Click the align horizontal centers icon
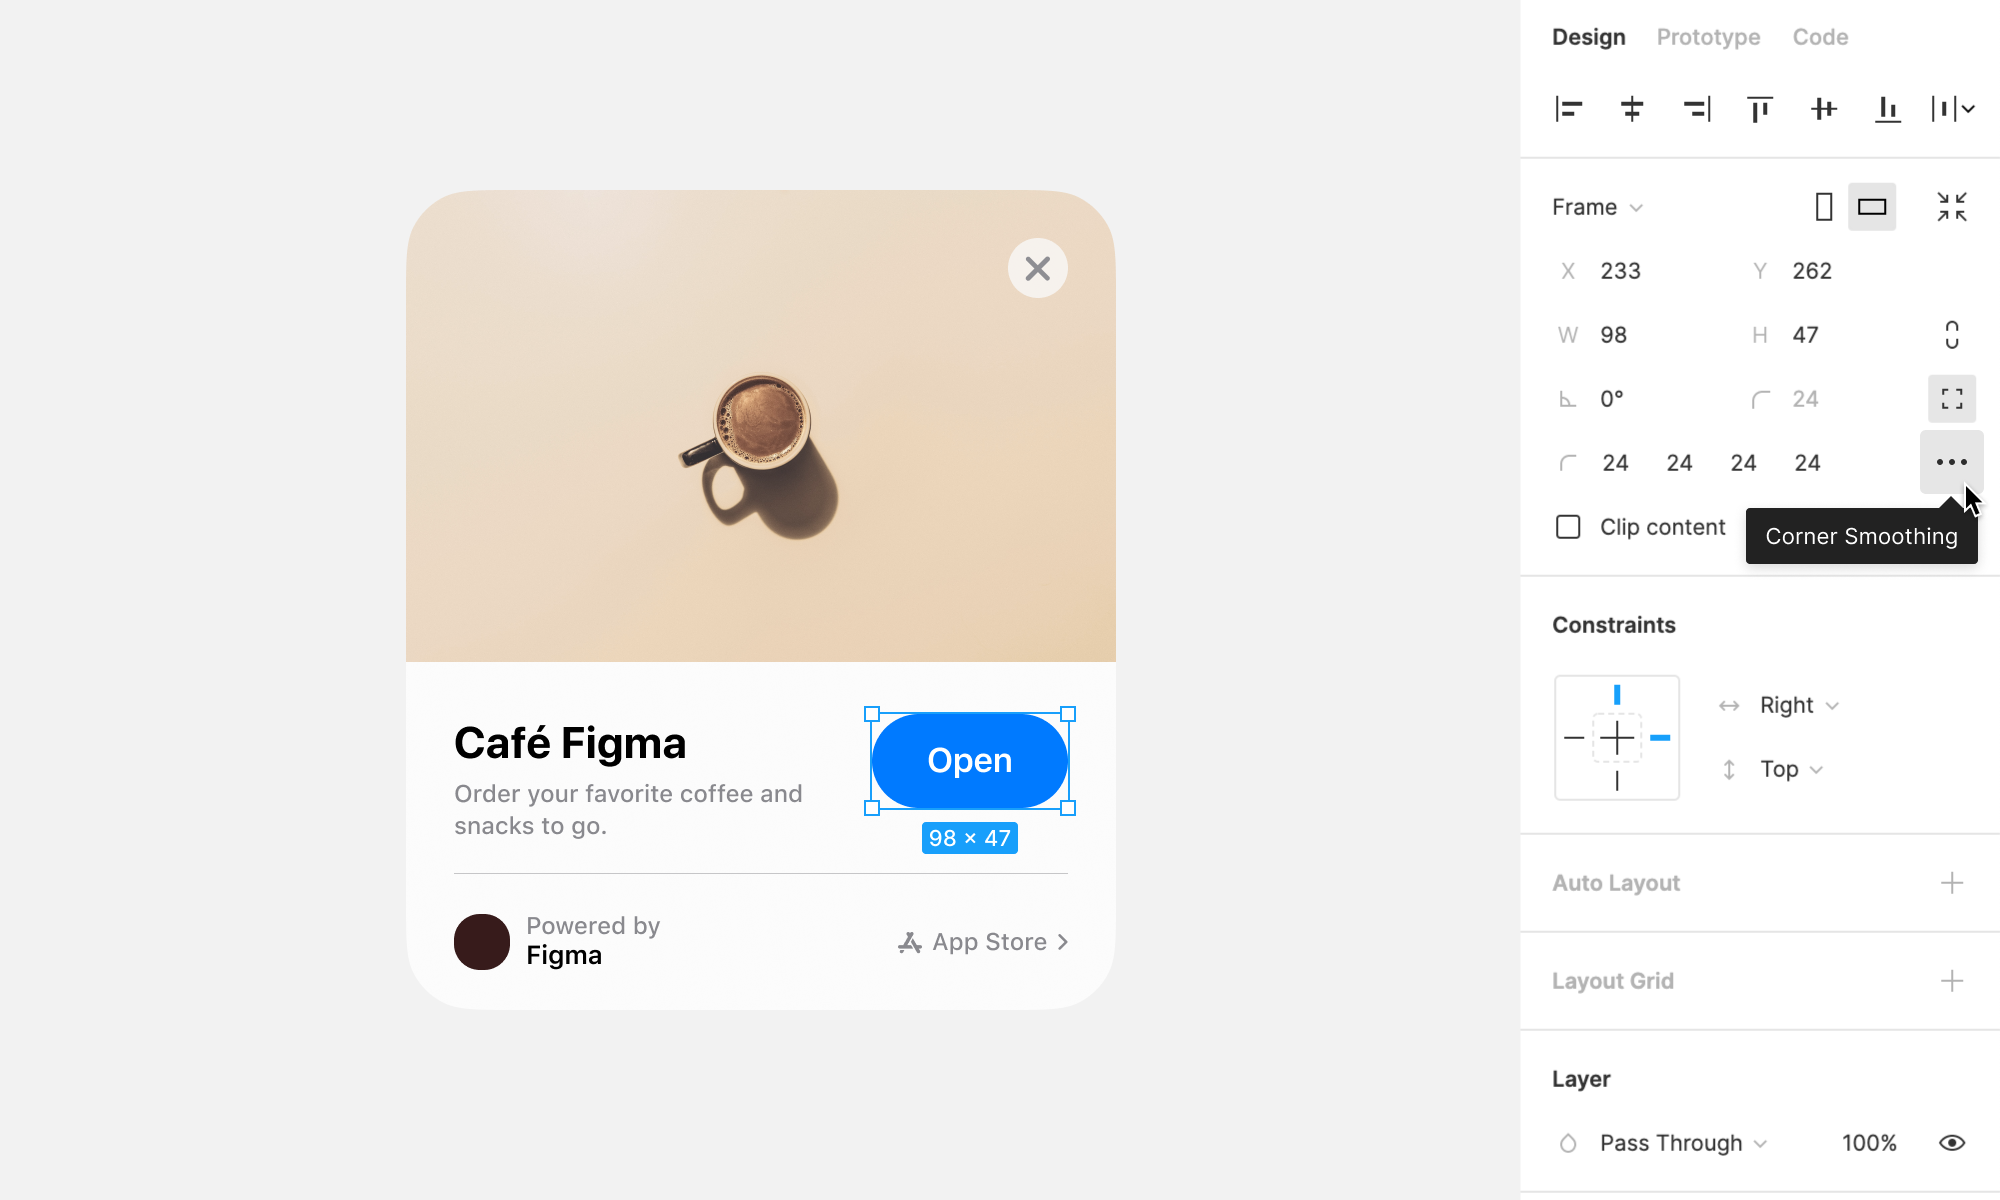 tap(1633, 109)
